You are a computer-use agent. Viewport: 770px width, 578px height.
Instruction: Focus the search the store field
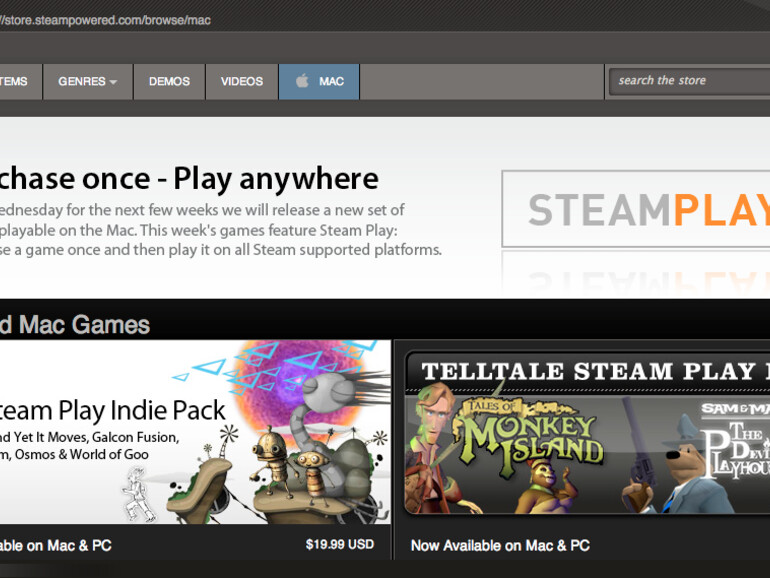(689, 81)
